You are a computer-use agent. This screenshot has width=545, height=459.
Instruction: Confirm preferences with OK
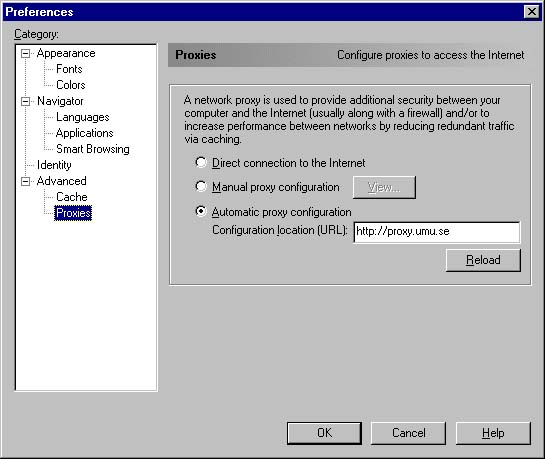[x=324, y=433]
